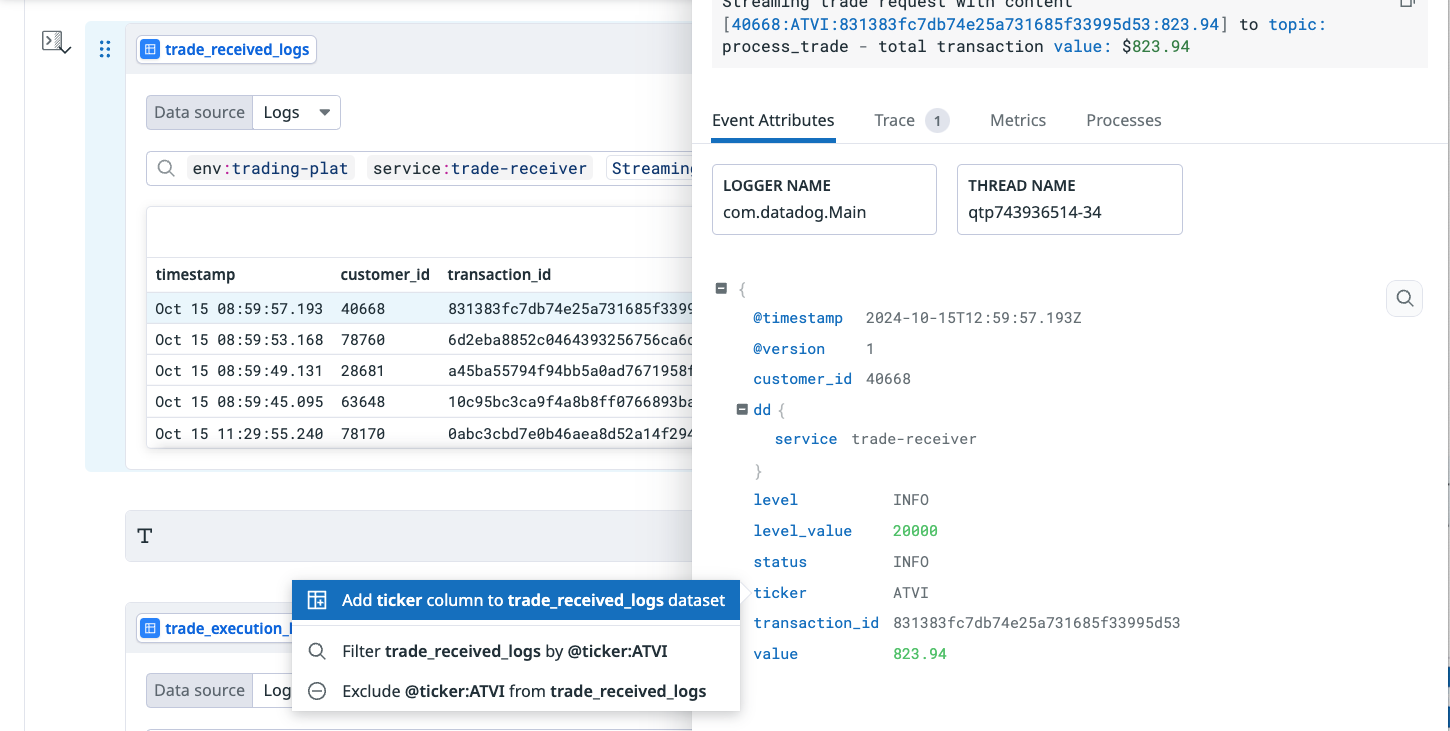Click the search button in the JSON attributes panel
Image resolution: width=1450 pixels, height=731 pixels.
point(1404,298)
